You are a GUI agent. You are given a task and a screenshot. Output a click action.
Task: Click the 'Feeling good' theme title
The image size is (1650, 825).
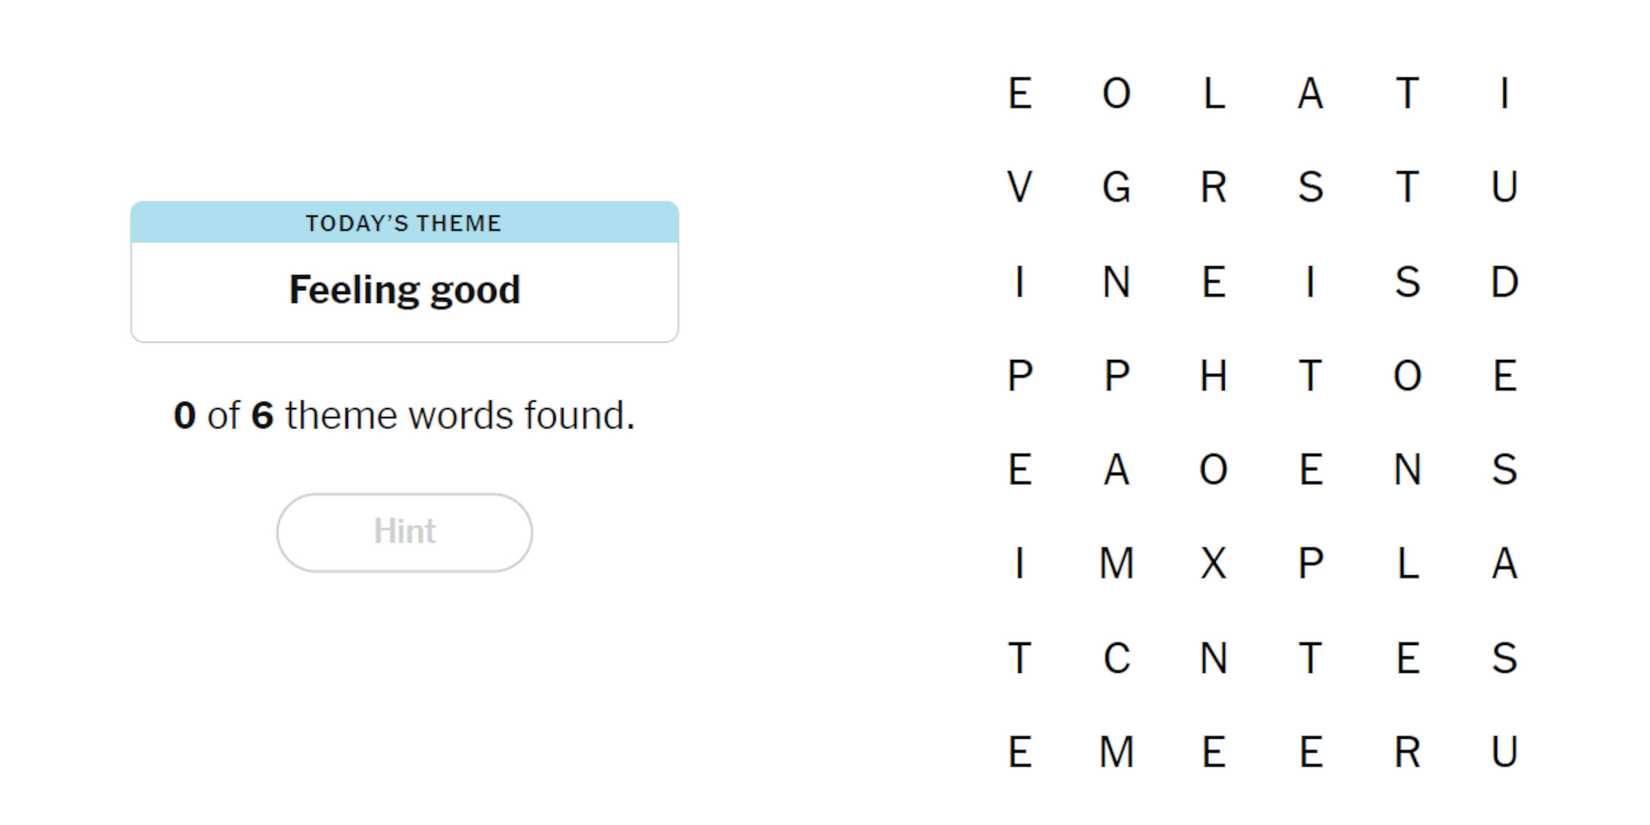404,290
